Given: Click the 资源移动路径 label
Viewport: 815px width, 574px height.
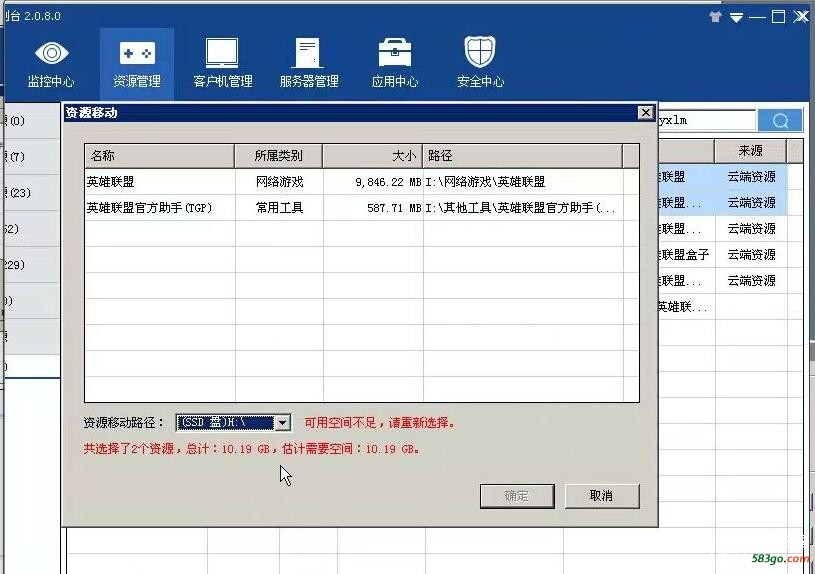Looking at the screenshot, I should point(124,423).
